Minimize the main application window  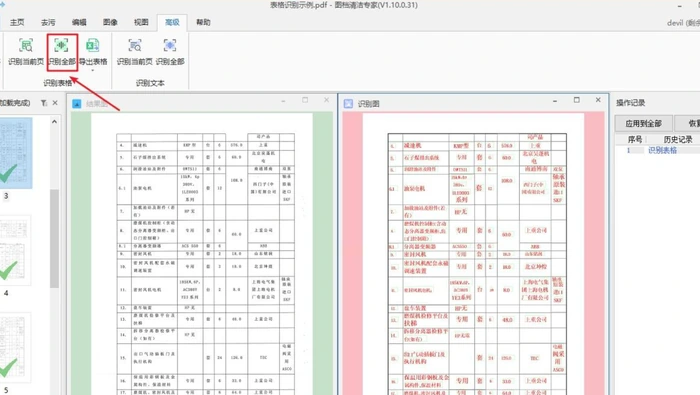tap(680, 6)
